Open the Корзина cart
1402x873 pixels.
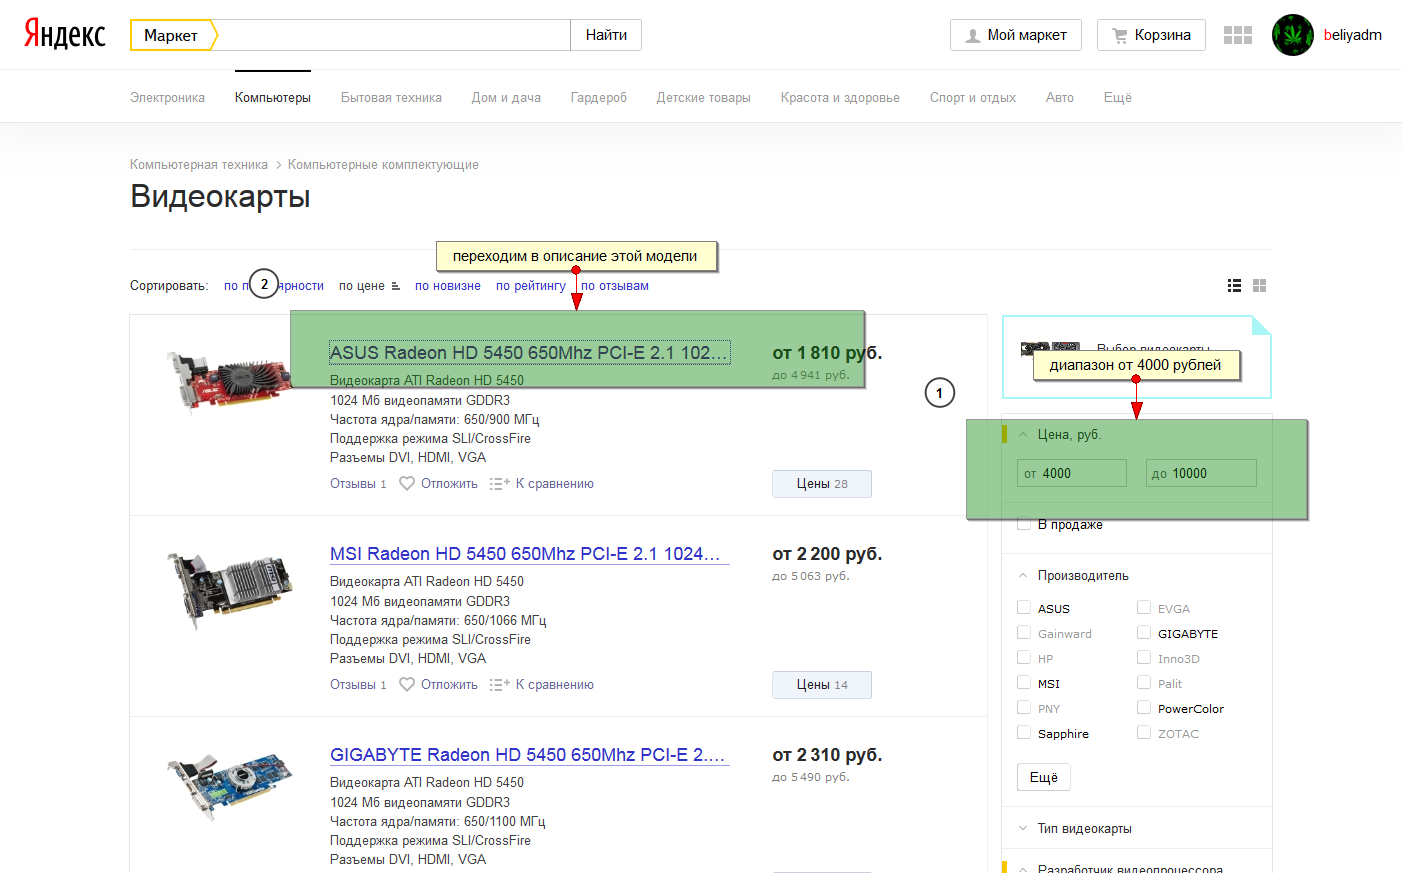tap(1151, 35)
